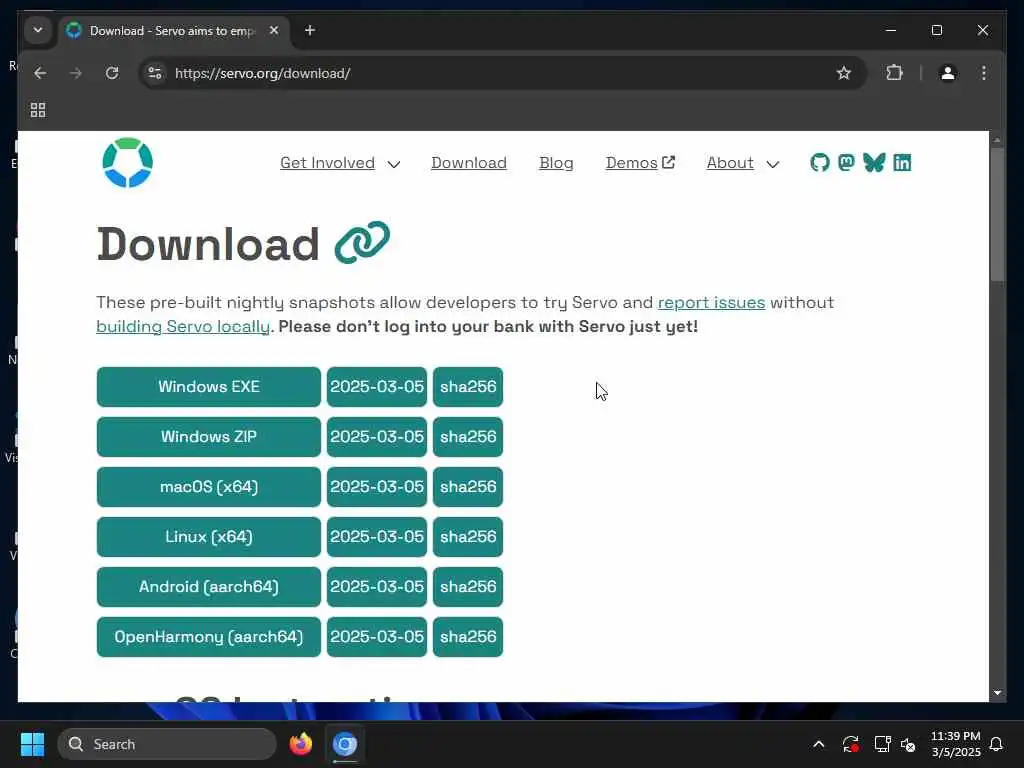
Task: Open the Download nav link
Action: 469,163
